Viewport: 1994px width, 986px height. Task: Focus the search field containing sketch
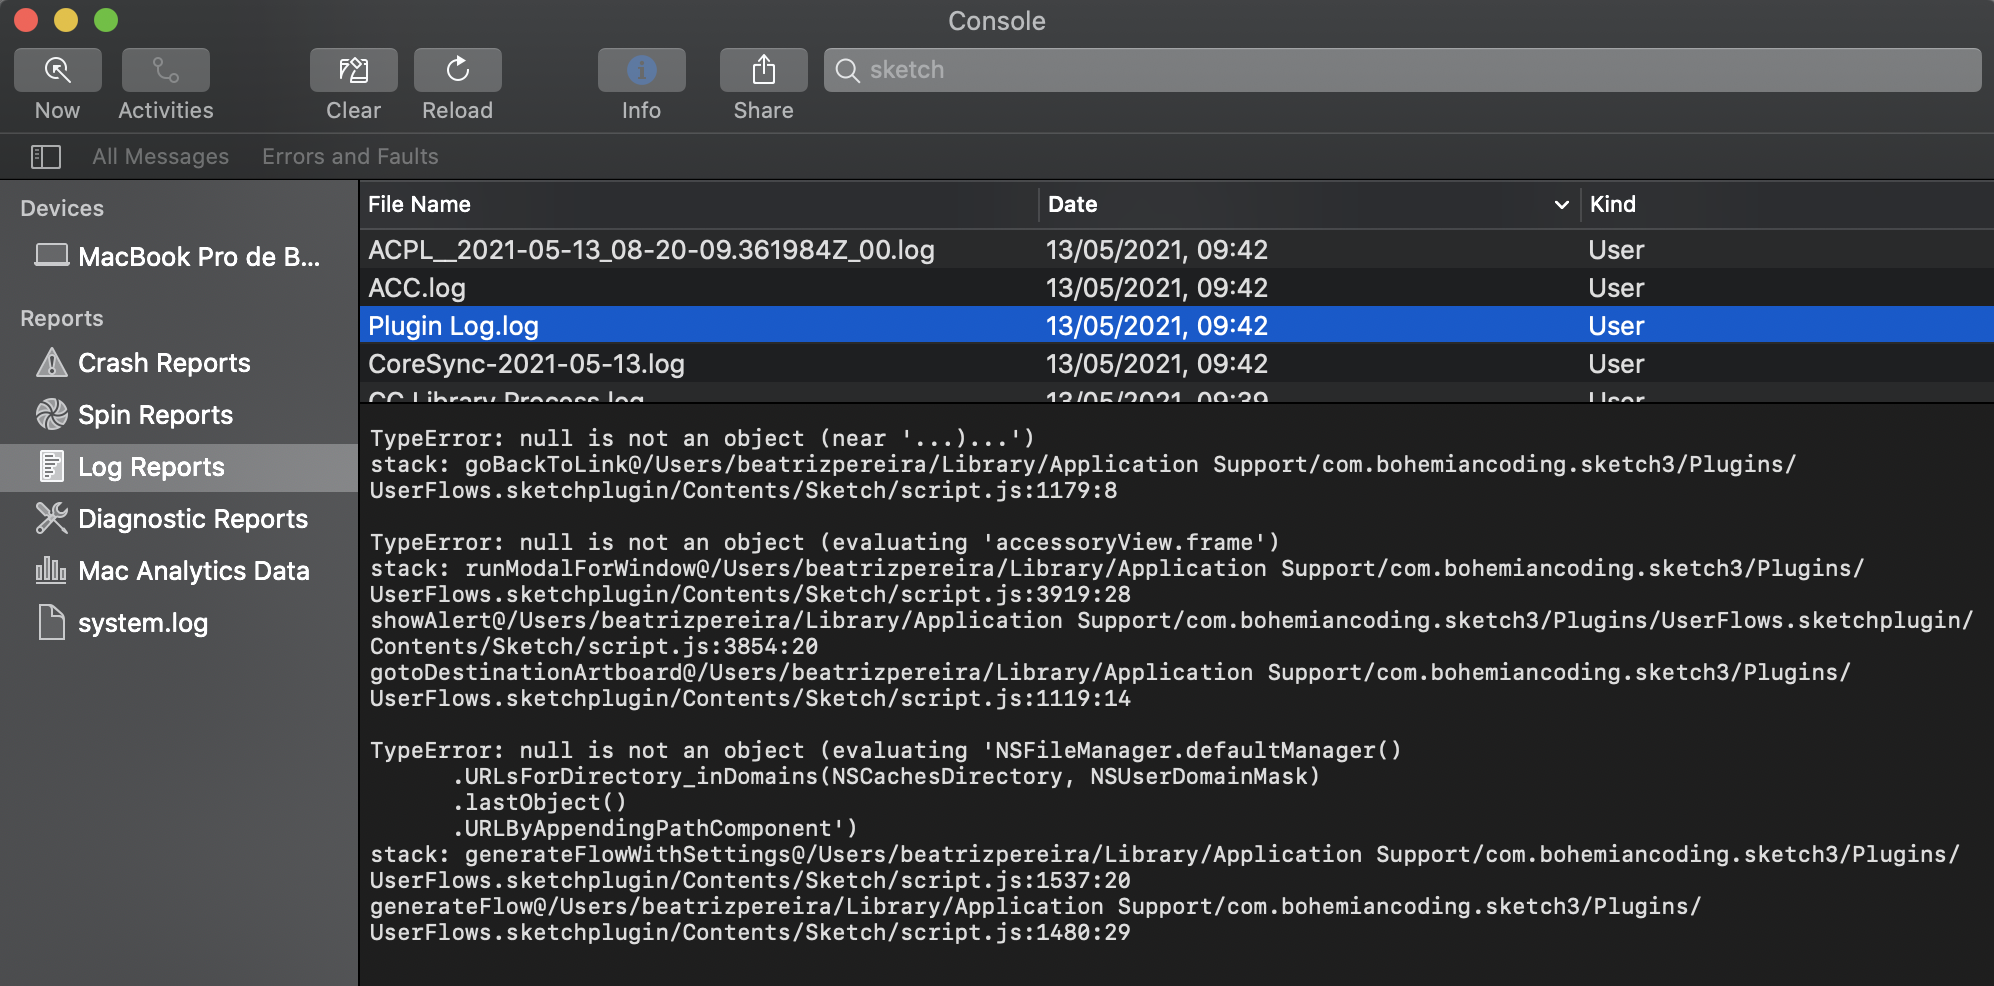(1402, 70)
